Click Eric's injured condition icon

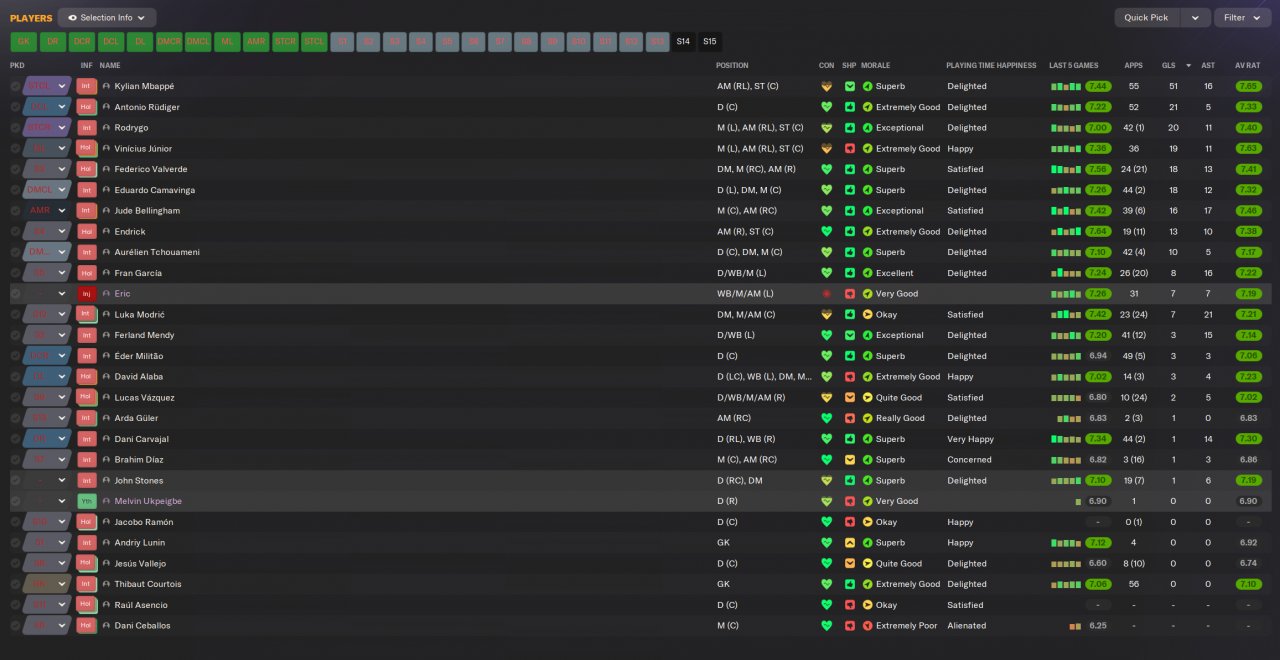pos(826,294)
